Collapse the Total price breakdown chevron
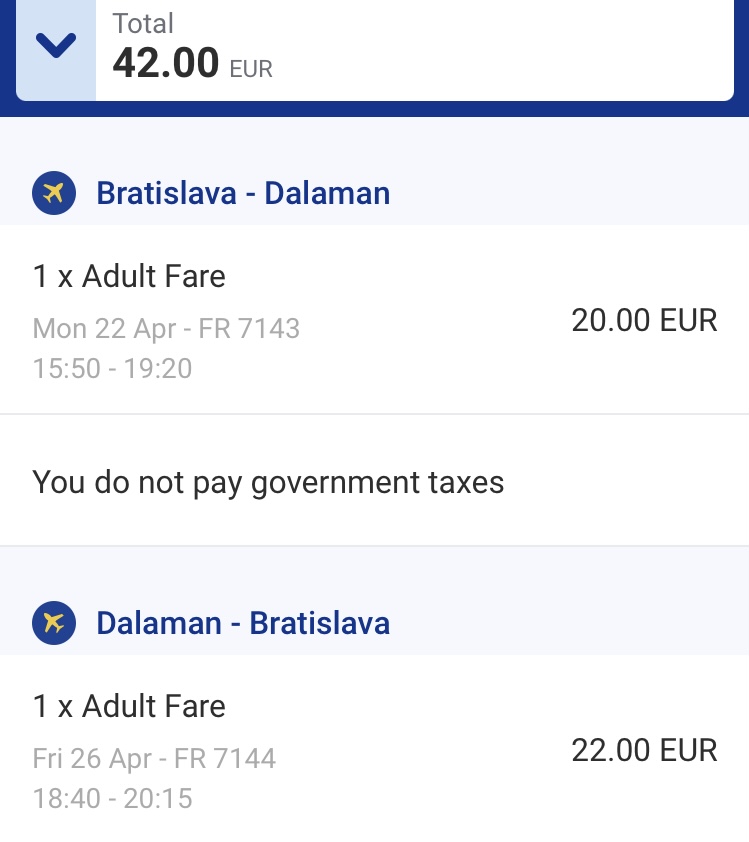This screenshot has height=842, width=749. 56,46
